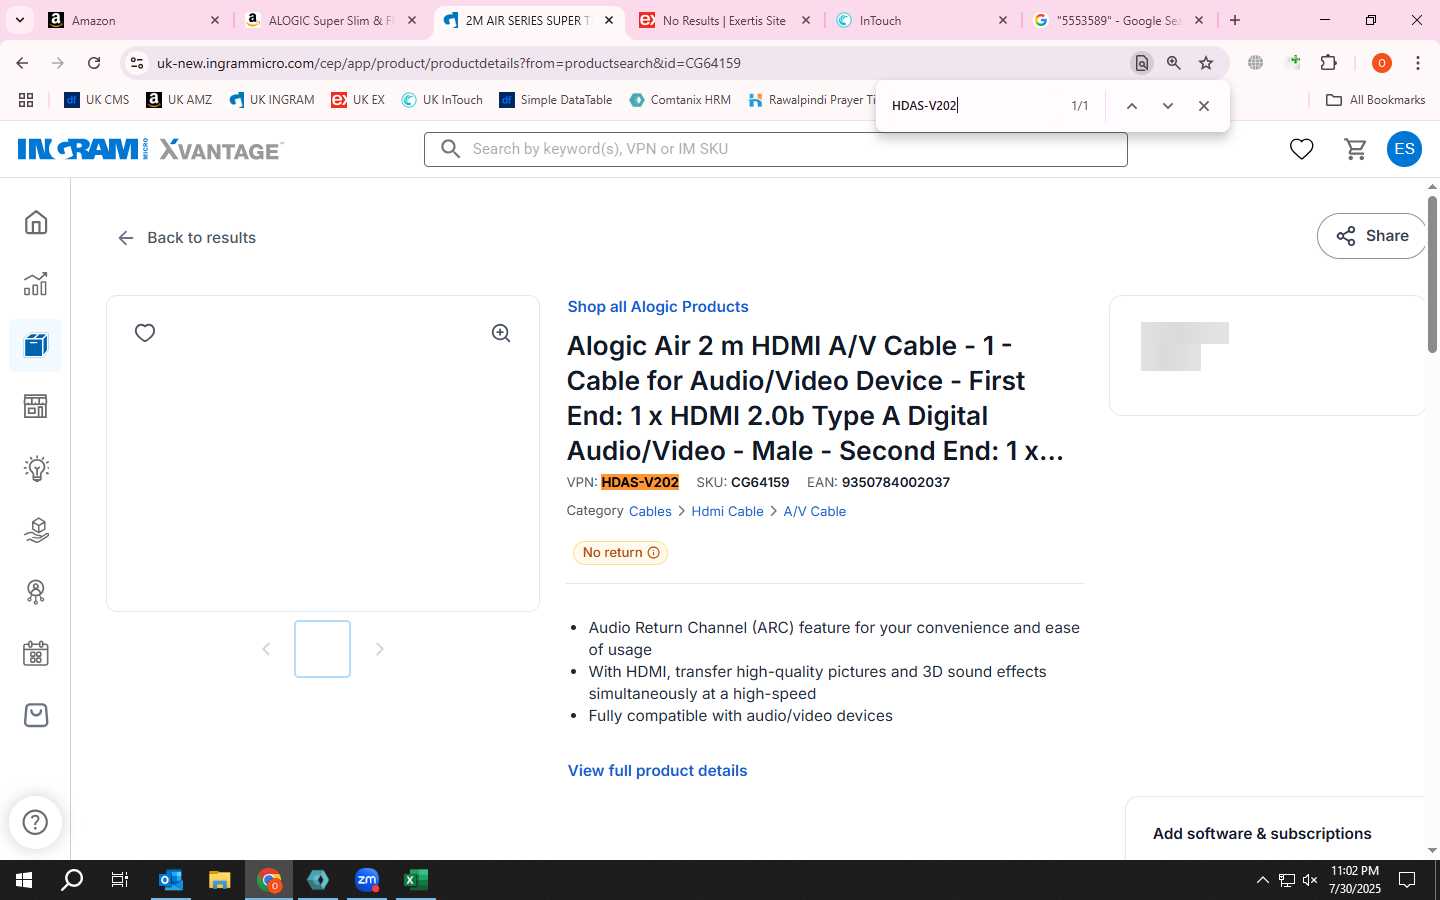Image resolution: width=1440 pixels, height=900 pixels.
Task: Open the Home icon in the sidebar
Action: (36, 222)
